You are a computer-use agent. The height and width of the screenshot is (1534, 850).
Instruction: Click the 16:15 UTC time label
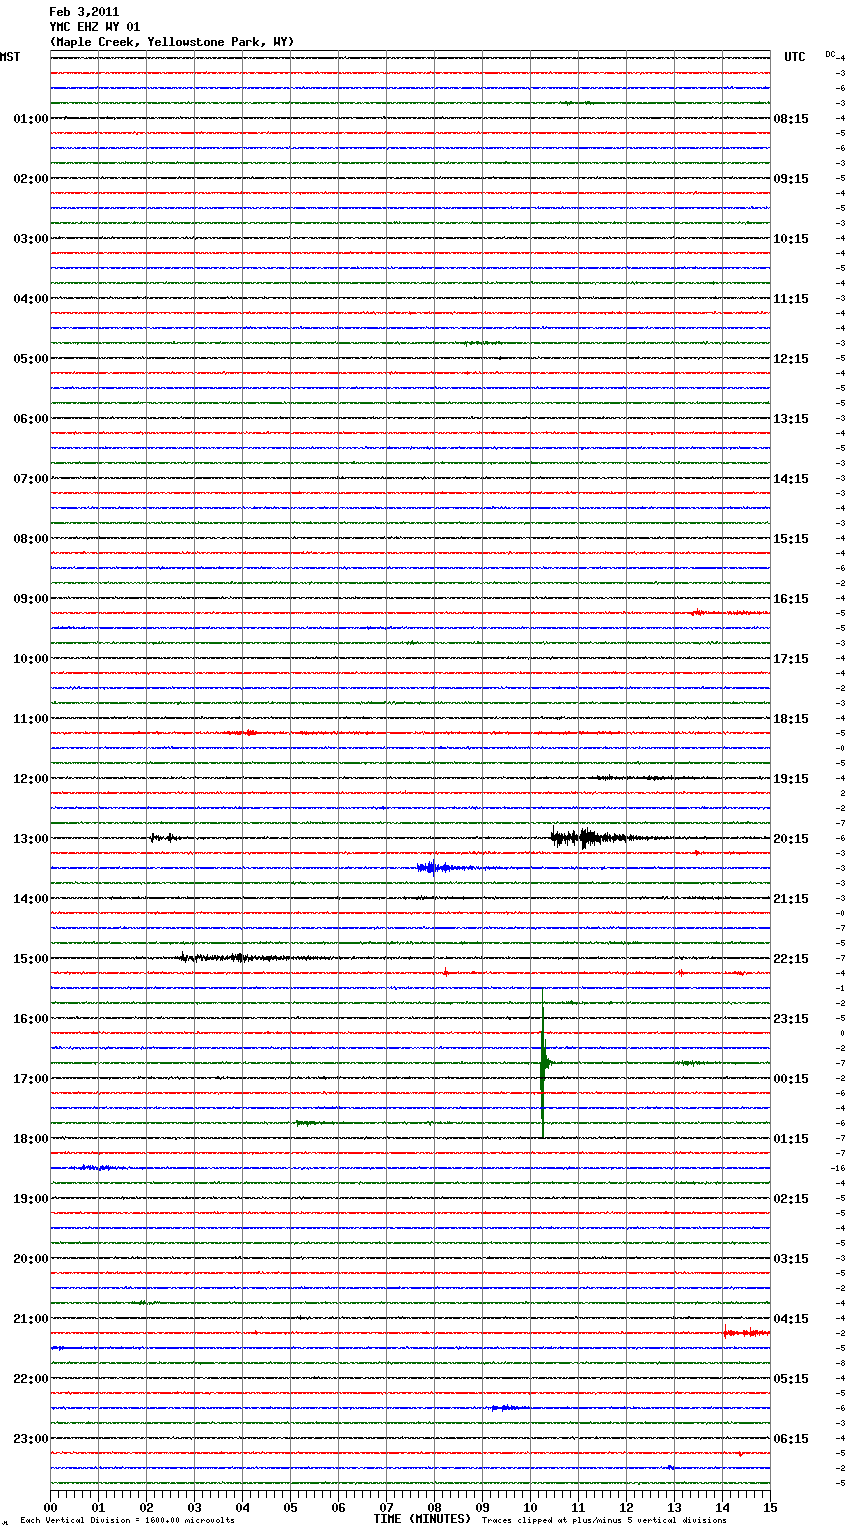pyautogui.click(x=791, y=599)
